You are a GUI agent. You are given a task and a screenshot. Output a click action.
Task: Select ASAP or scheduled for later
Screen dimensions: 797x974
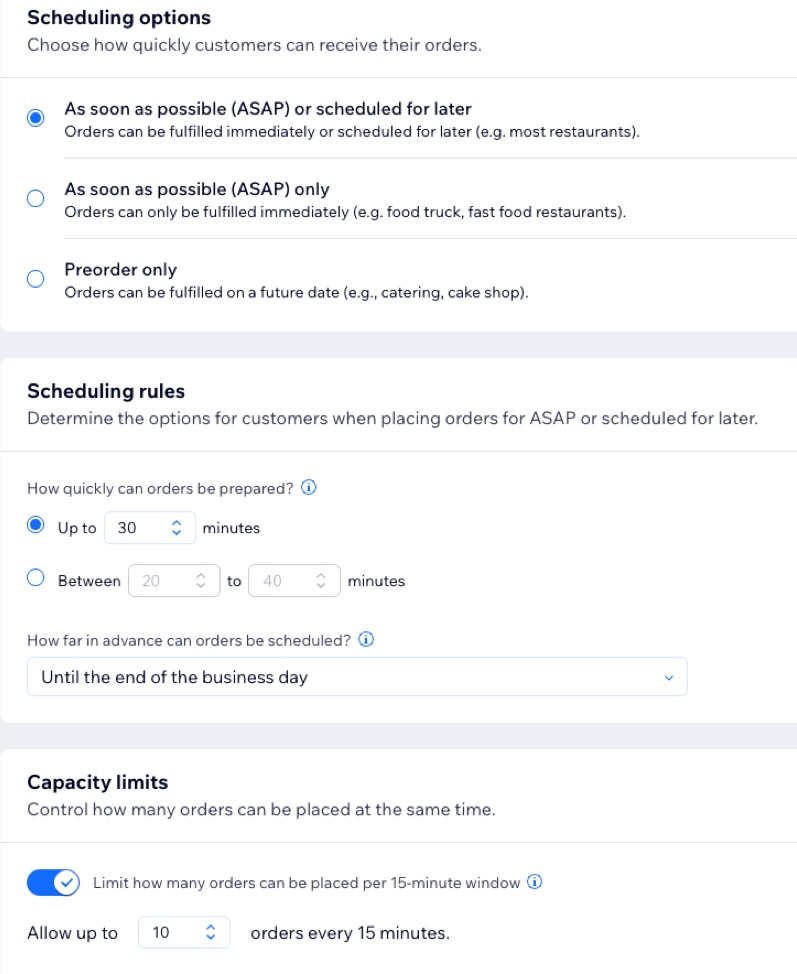pos(36,117)
